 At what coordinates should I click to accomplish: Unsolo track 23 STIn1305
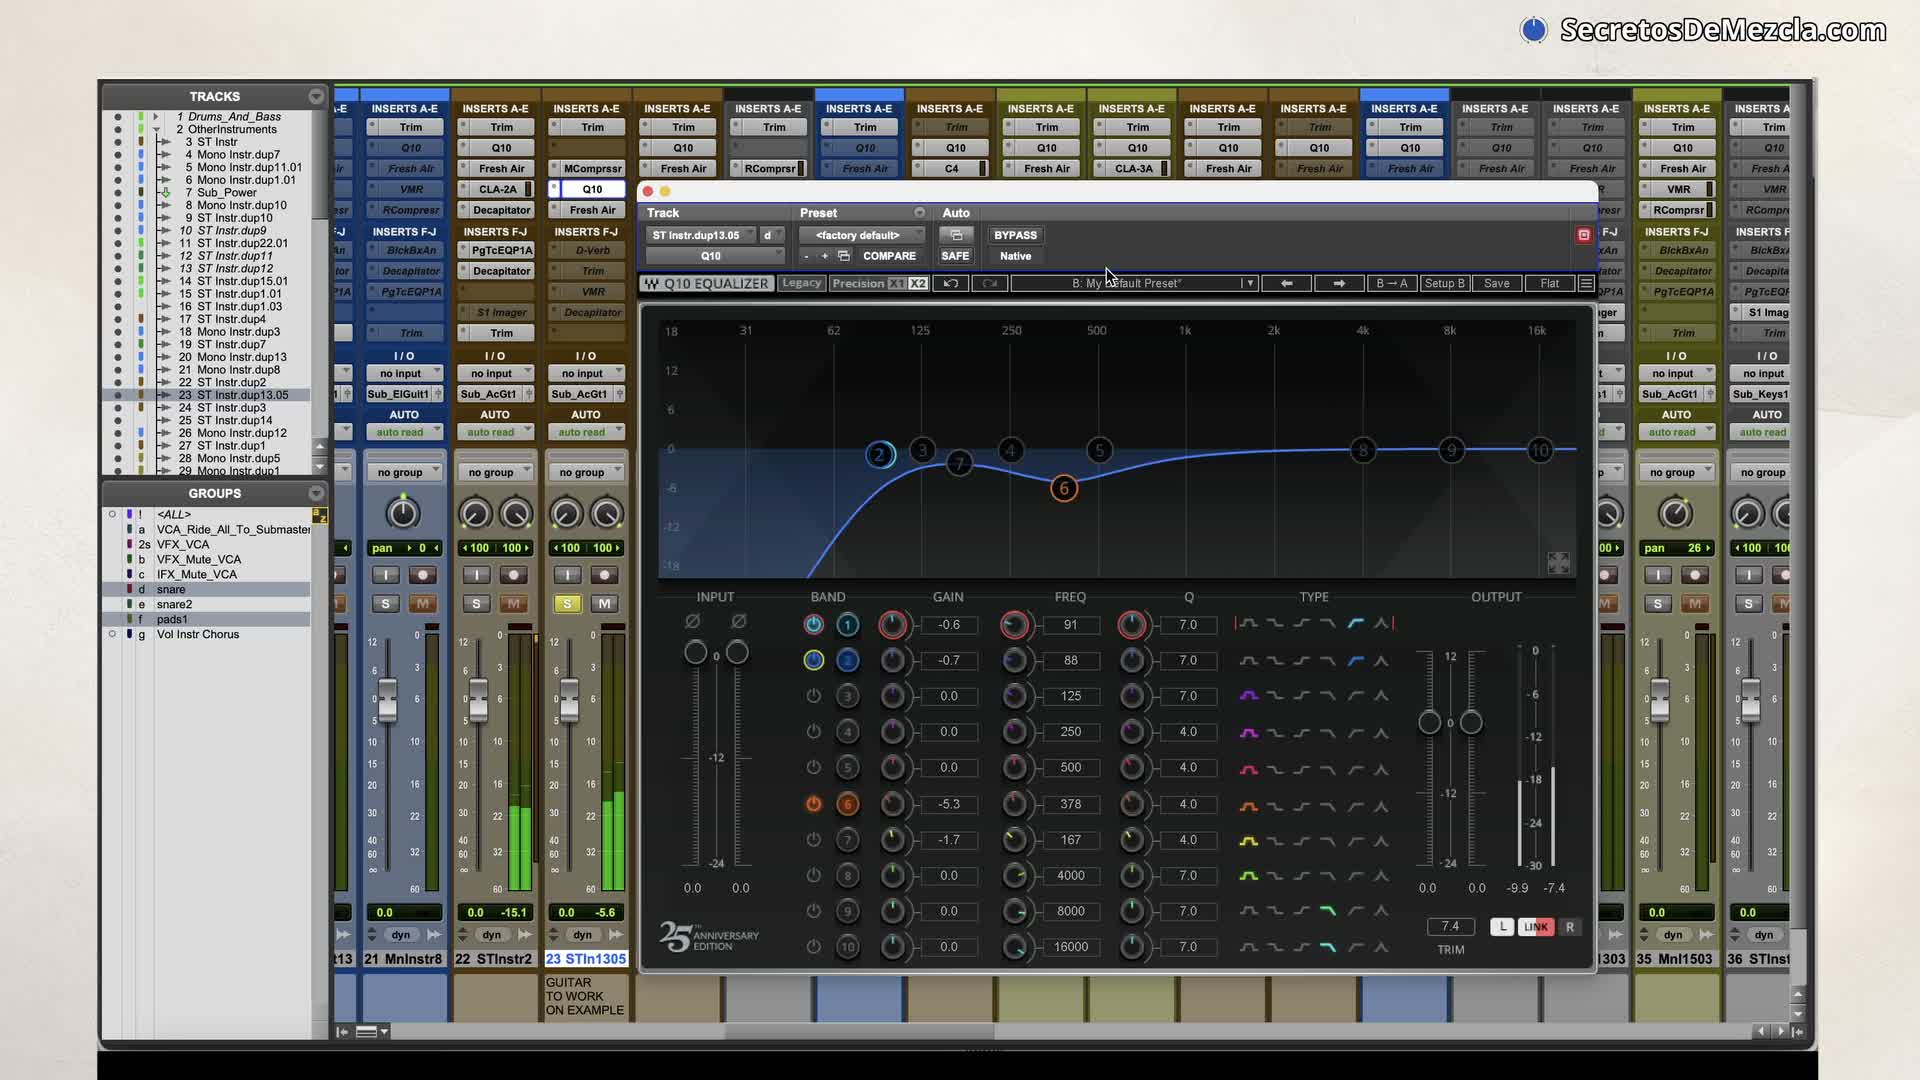(567, 603)
